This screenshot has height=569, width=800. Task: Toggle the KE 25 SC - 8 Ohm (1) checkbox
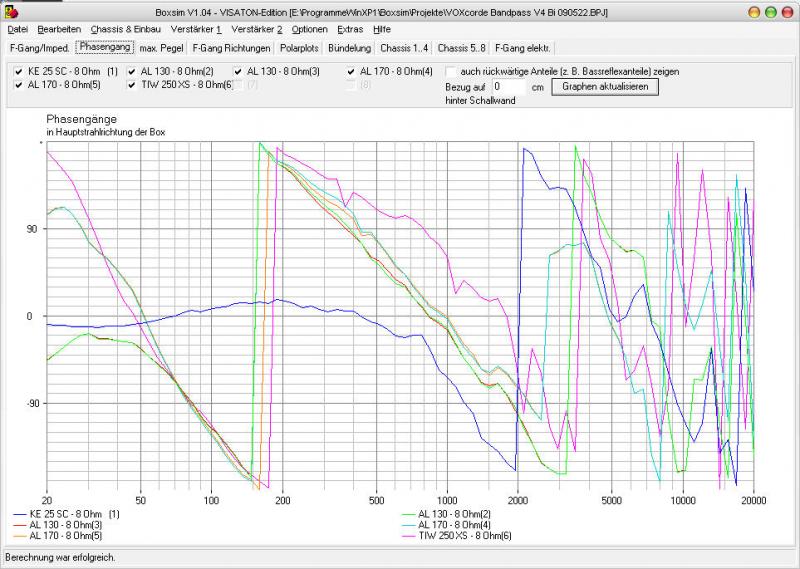coord(20,72)
